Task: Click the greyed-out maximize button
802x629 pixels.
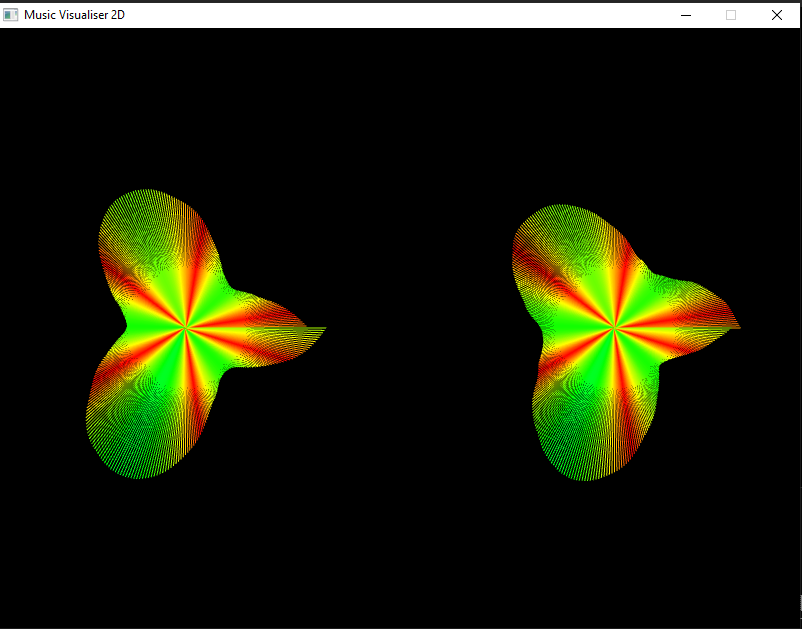Action: pyautogui.click(x=731, y=15)
